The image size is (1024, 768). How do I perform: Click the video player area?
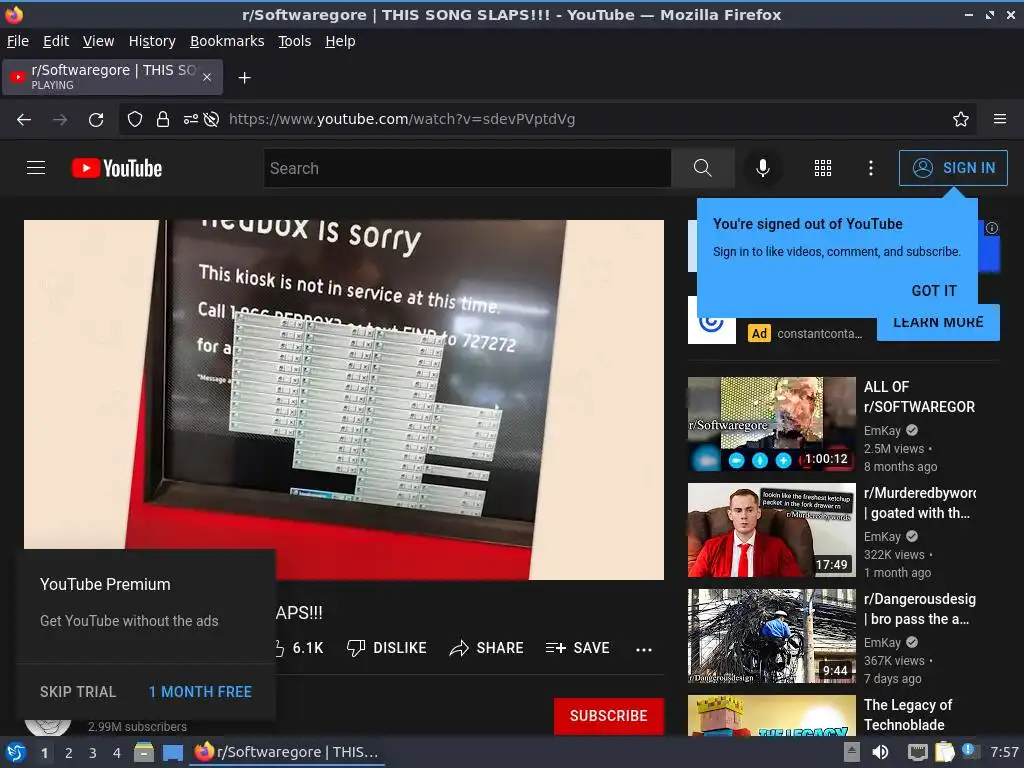point(344,399)
